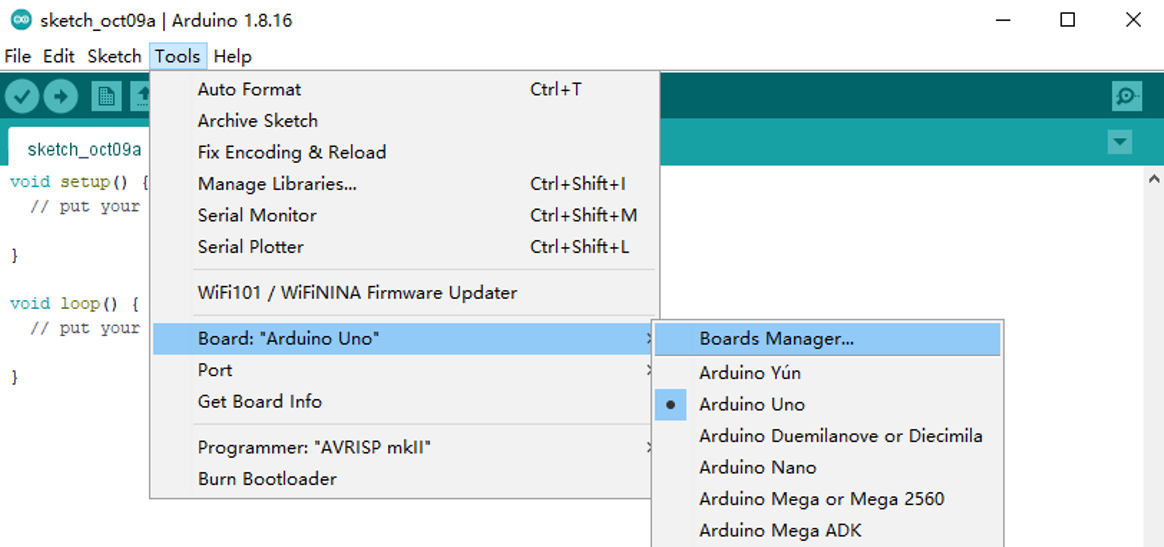Select Arduino Nano board
This screenshot has width=1164, height=547.
(828, 468)
